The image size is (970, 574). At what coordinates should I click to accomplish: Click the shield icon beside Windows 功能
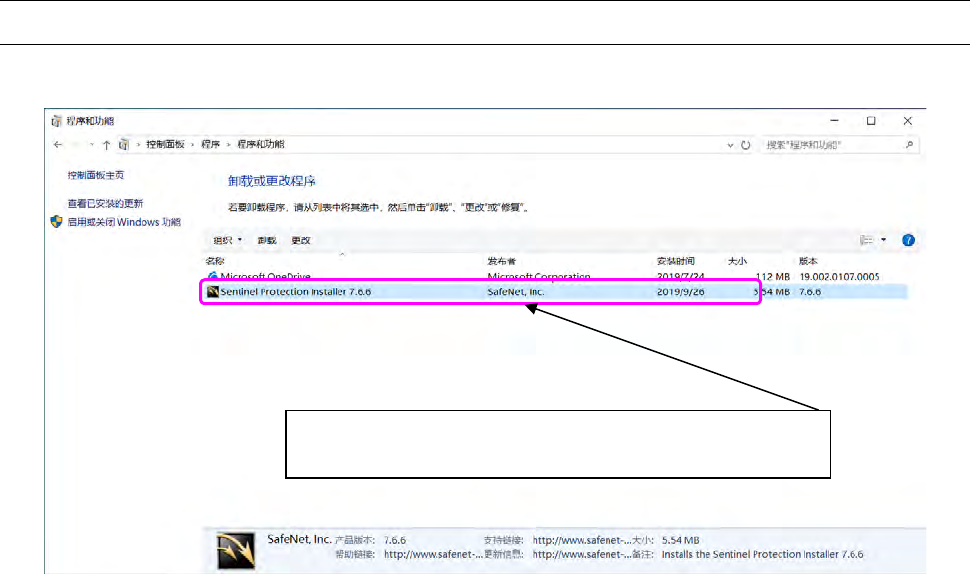pos(56,221)
